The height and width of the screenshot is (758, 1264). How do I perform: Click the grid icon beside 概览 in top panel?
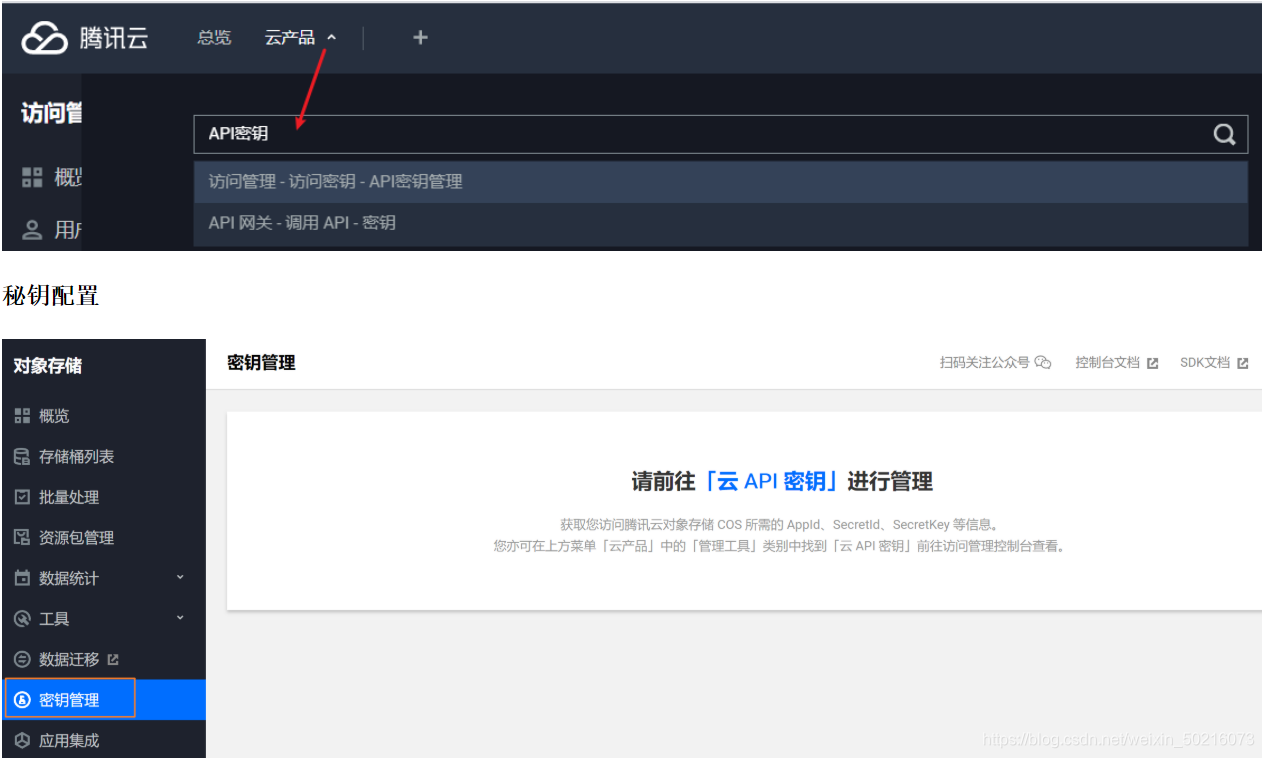32,178
